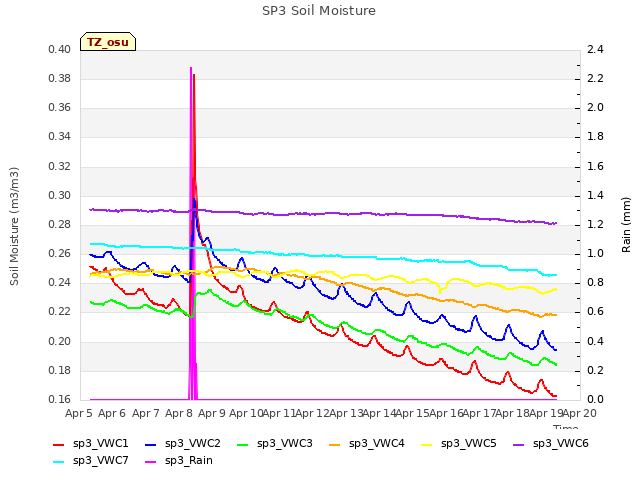This screenshot has height=480, width=640.
Task: Click the orange sp3_VWC4 legend swatch
Action: [335, 444]
